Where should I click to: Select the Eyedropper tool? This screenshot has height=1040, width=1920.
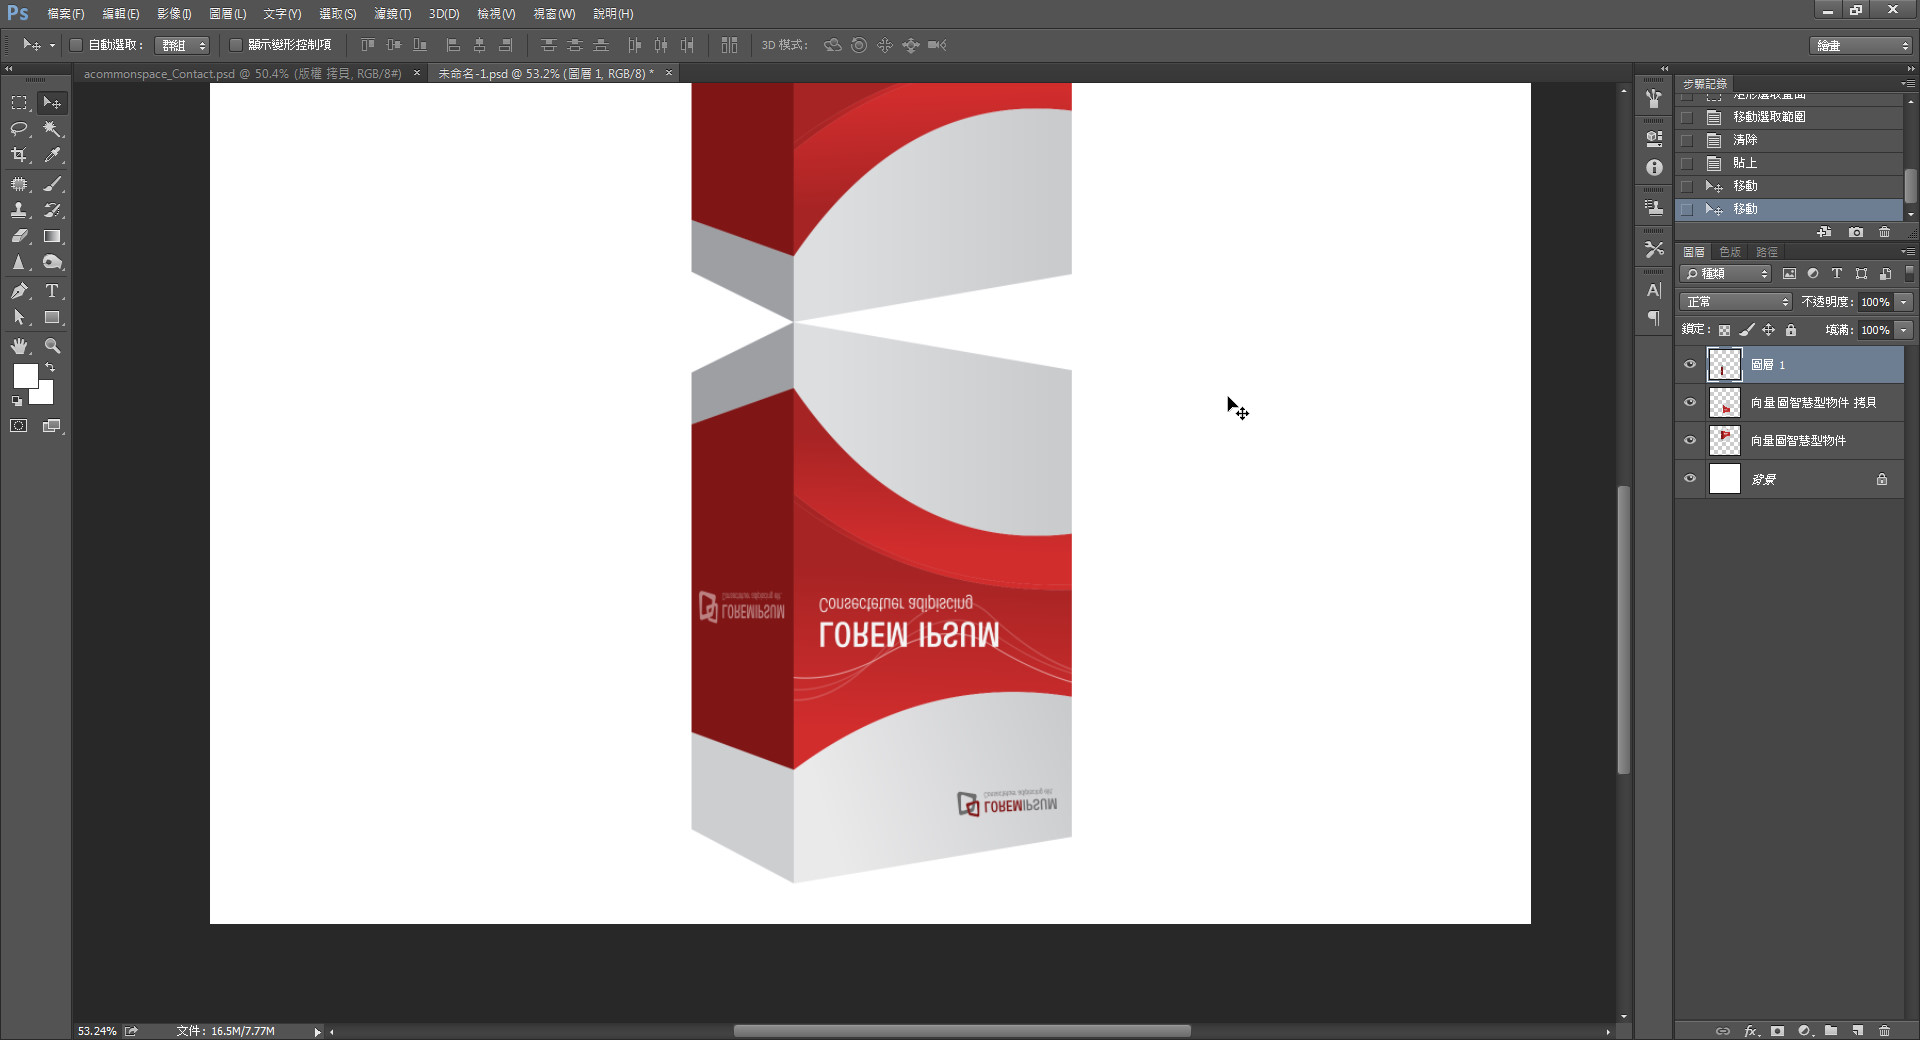coord(52,155)
